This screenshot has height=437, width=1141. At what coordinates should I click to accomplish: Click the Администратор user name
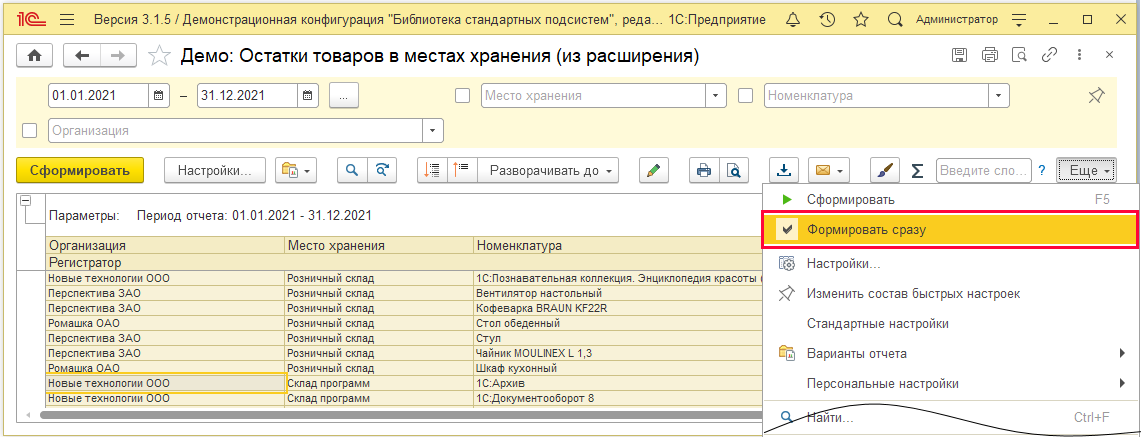coord(956,20)
